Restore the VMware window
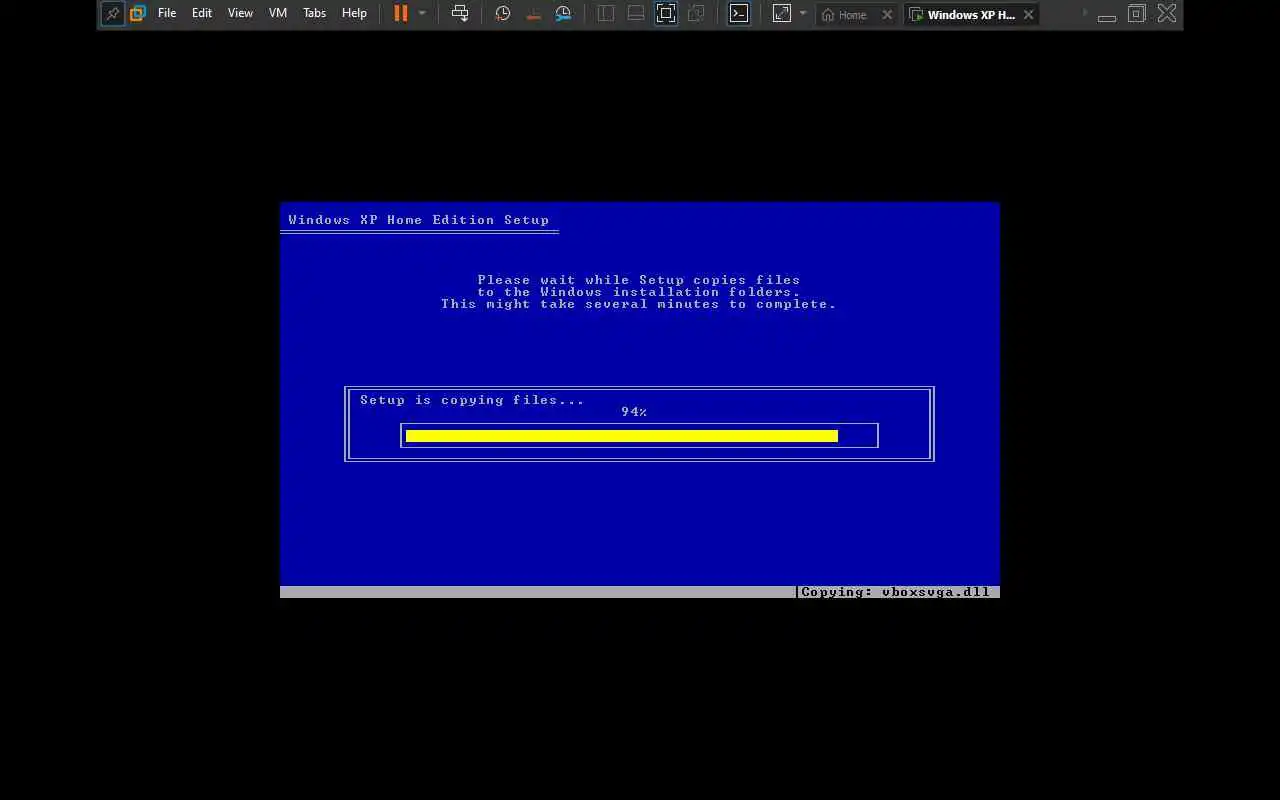The width and height of the screenshot is (1280, 800). pos(1137,14)
